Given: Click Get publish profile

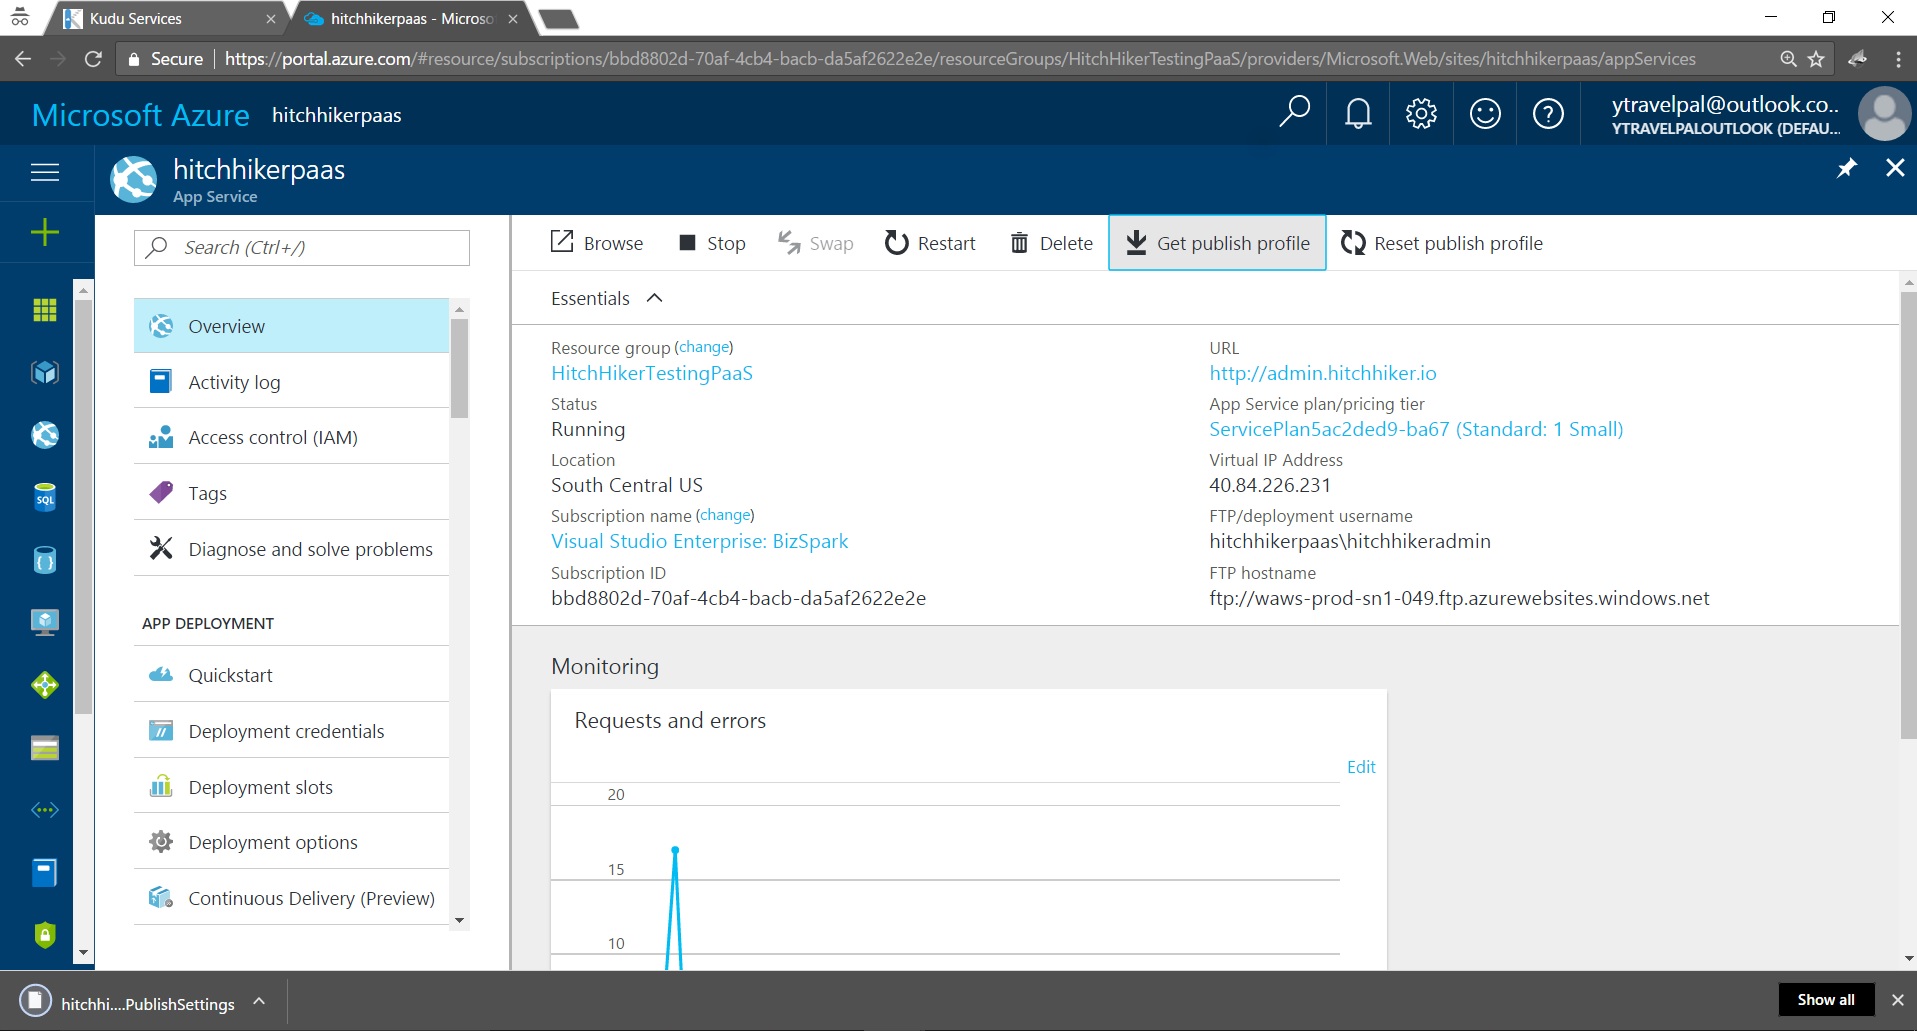Looking at the screenshot, I should point(1217,243).
